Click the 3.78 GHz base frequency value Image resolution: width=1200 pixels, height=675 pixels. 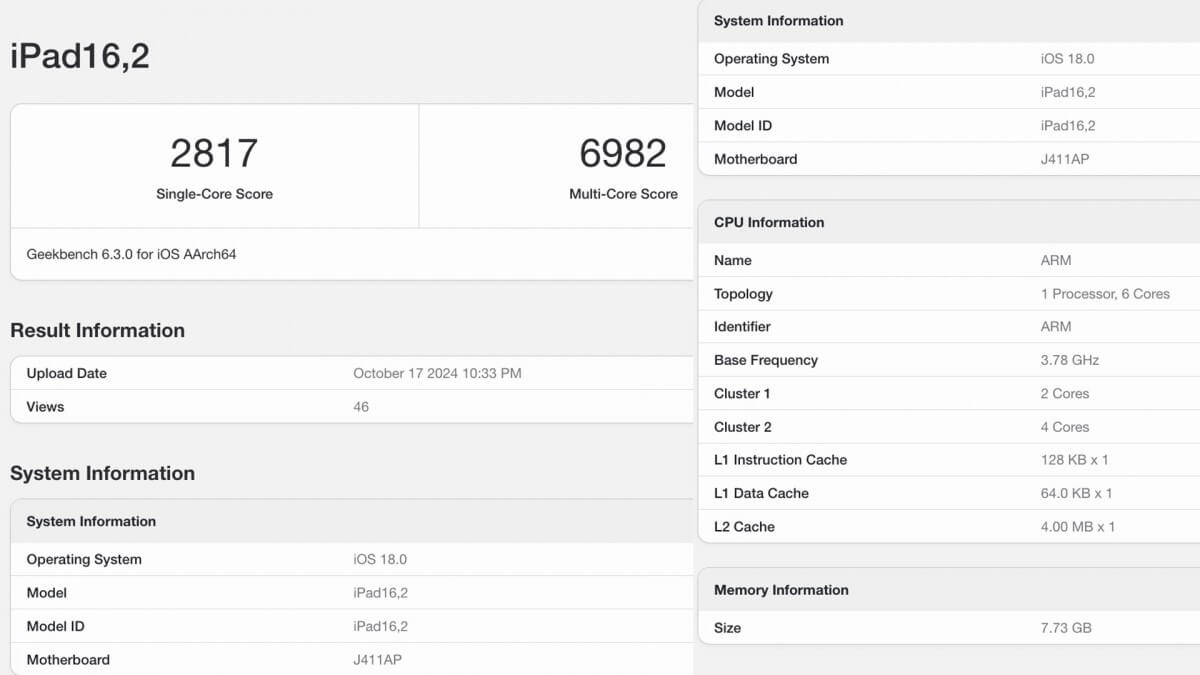[1070, 360]
